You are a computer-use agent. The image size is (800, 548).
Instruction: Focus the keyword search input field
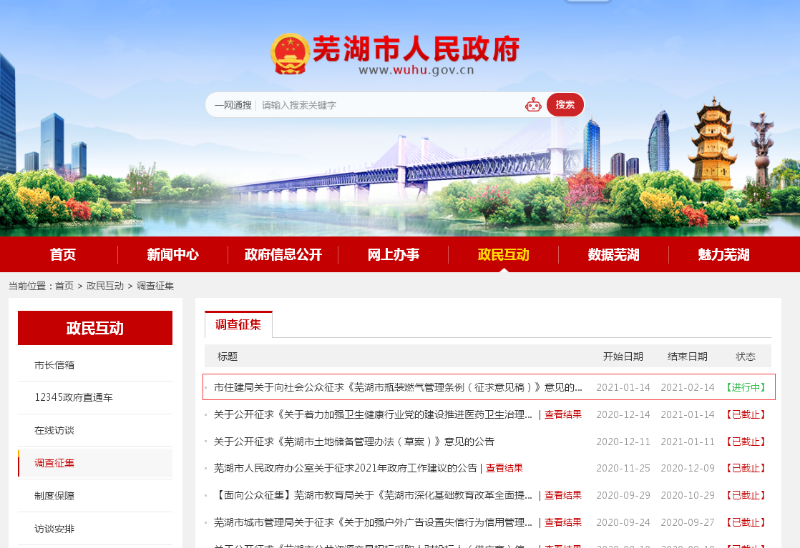[x=385, y=105]
